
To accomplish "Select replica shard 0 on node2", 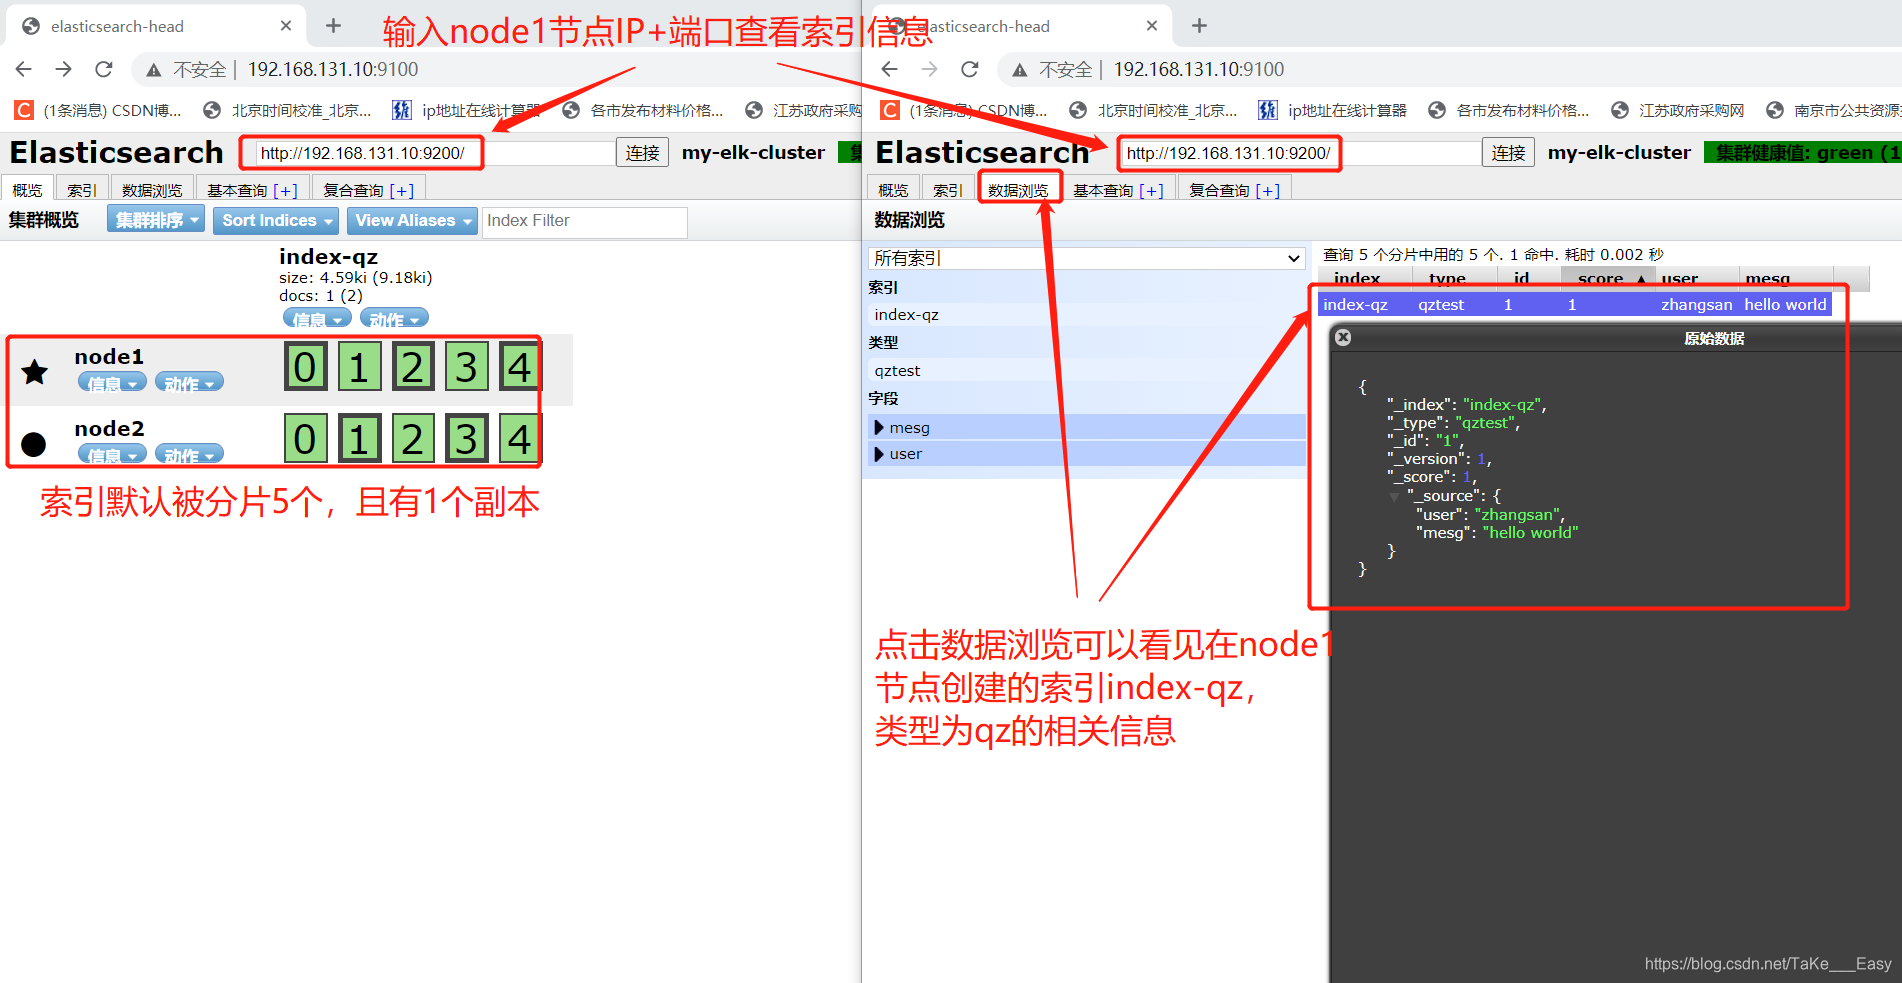I will coord(305,439).
